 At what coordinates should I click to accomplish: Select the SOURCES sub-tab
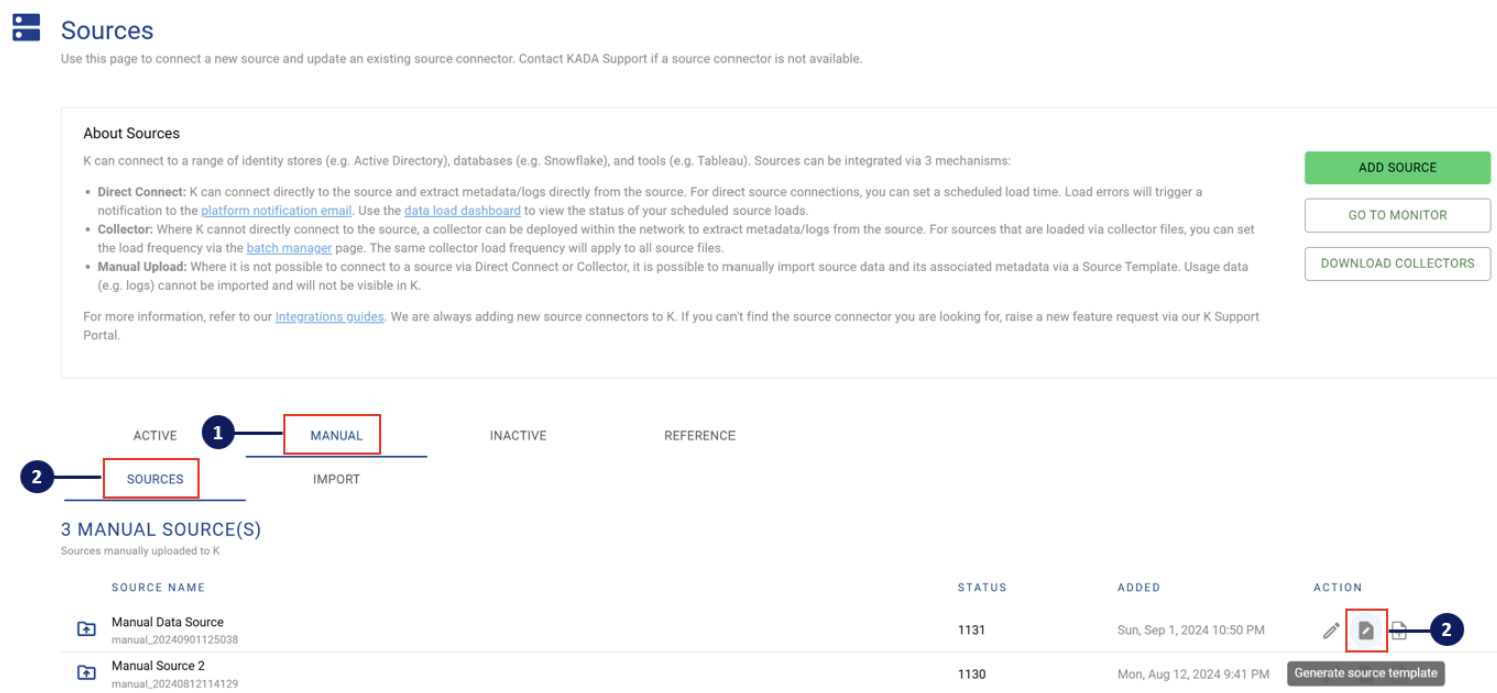coord(155,479)
